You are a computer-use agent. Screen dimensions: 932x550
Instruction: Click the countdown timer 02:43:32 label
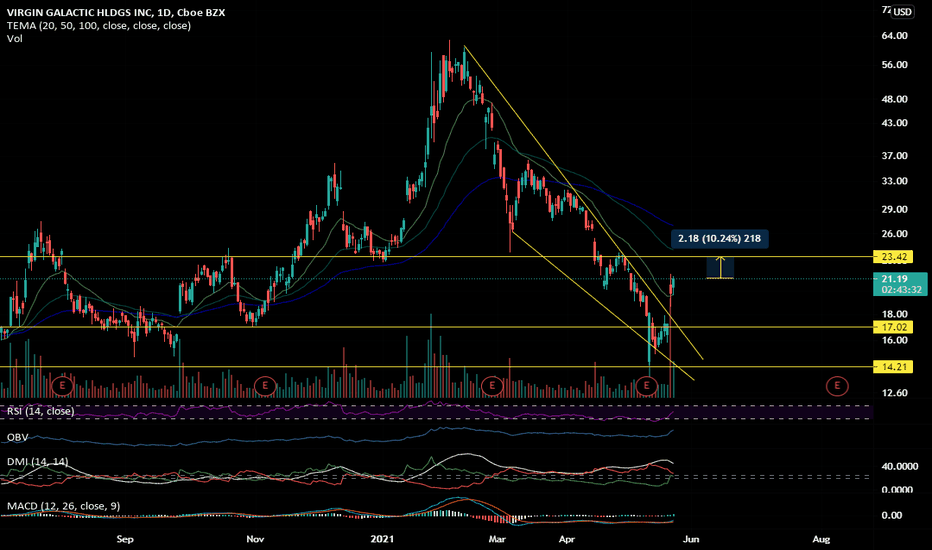coord(902,290)
